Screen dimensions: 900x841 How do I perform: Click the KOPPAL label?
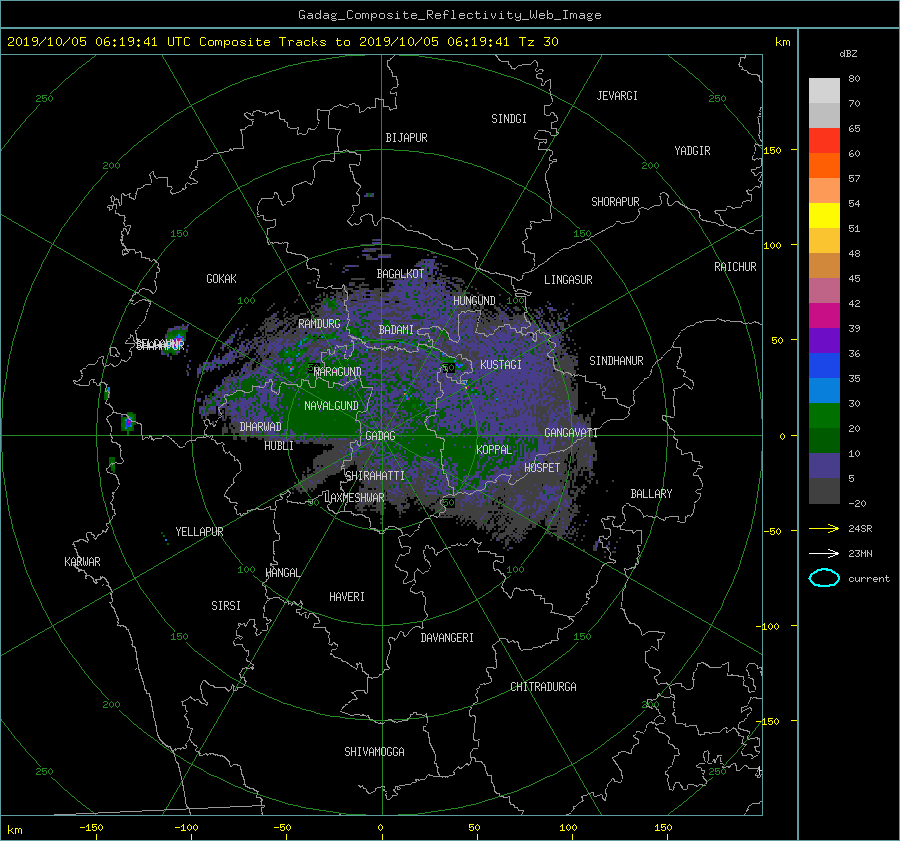[x=494, y=450]
